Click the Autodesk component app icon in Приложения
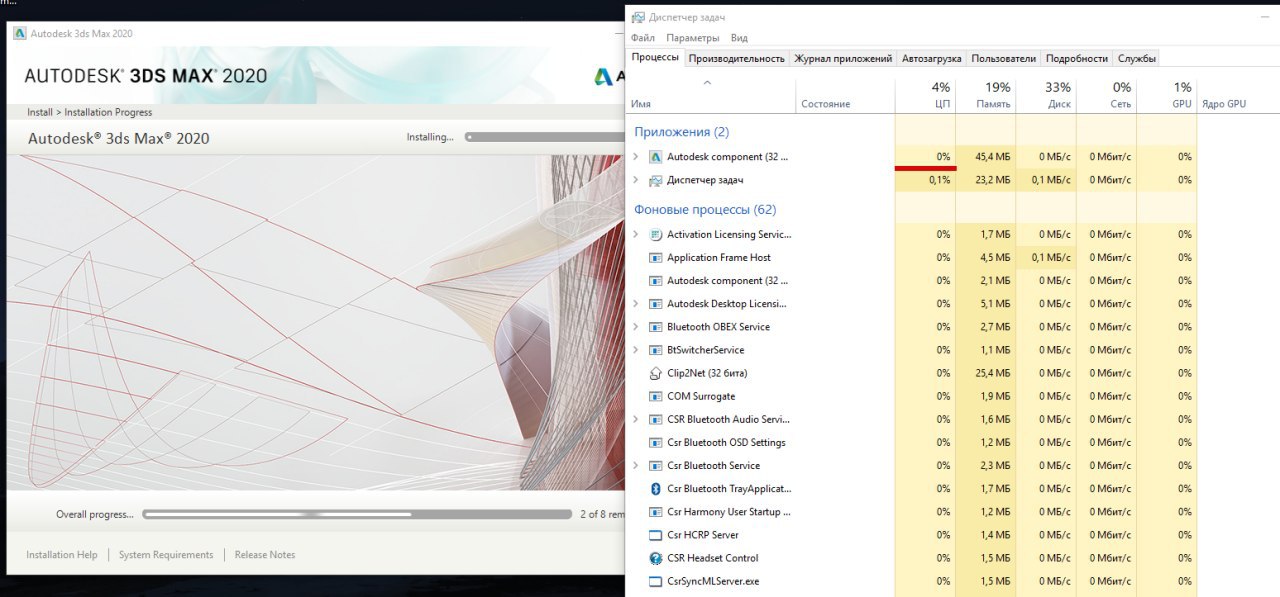This screenshot has height=597, width=1280. [x=656, y=157]
